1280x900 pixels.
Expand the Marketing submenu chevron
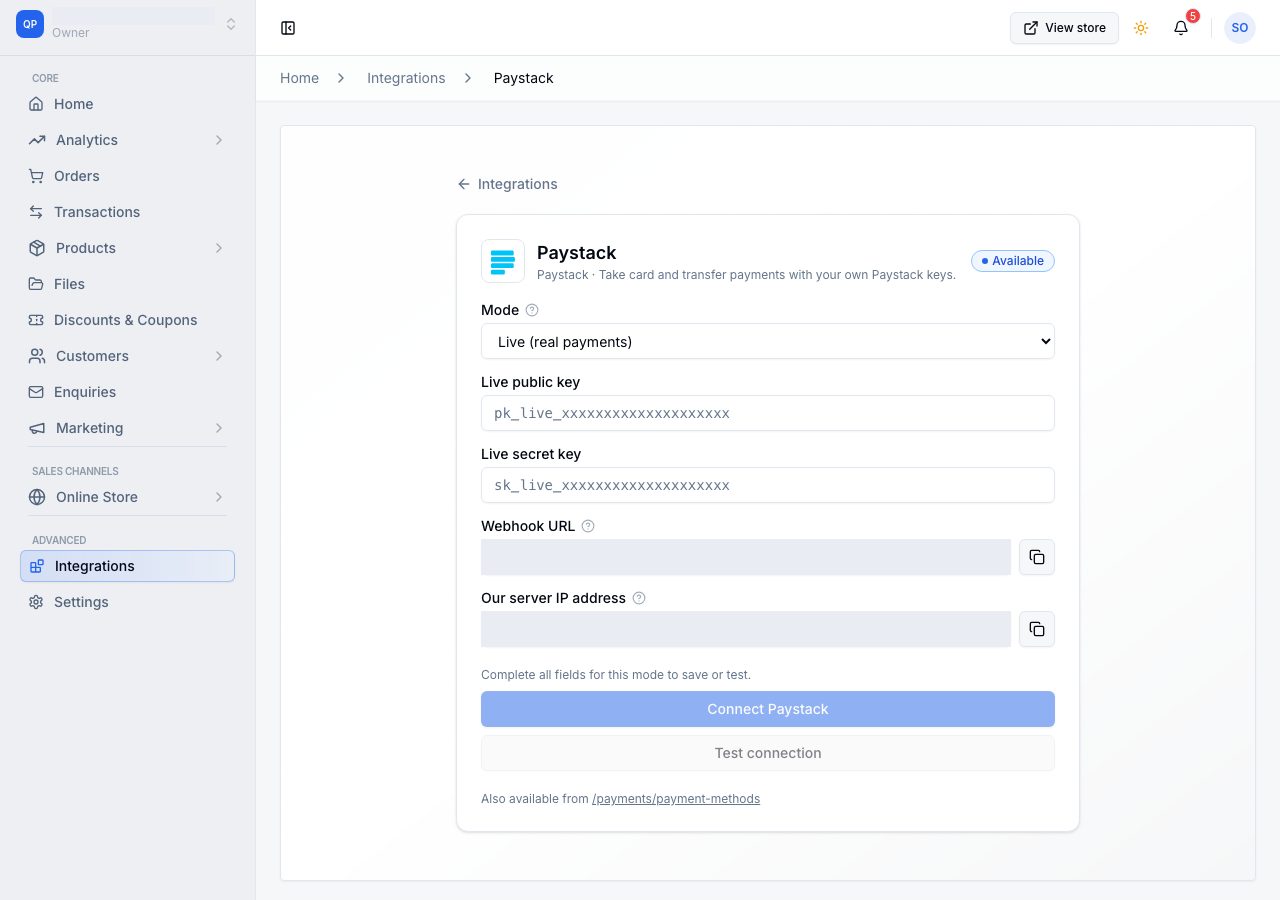click(x=219, y=428)
